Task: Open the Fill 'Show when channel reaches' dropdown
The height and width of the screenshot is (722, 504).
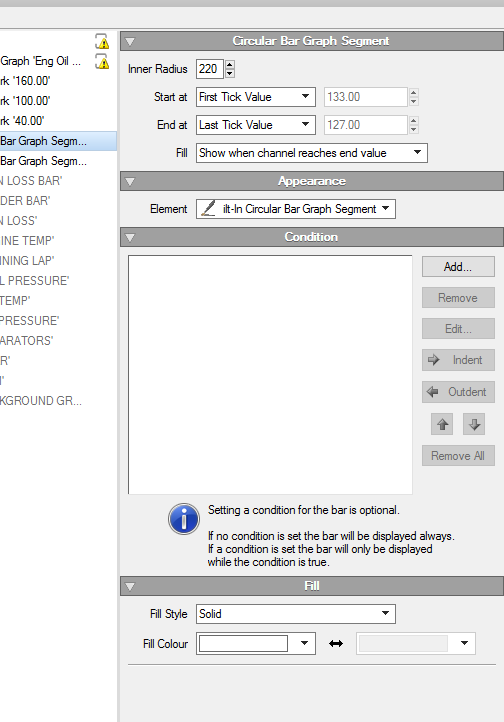Action: point(312,153)
